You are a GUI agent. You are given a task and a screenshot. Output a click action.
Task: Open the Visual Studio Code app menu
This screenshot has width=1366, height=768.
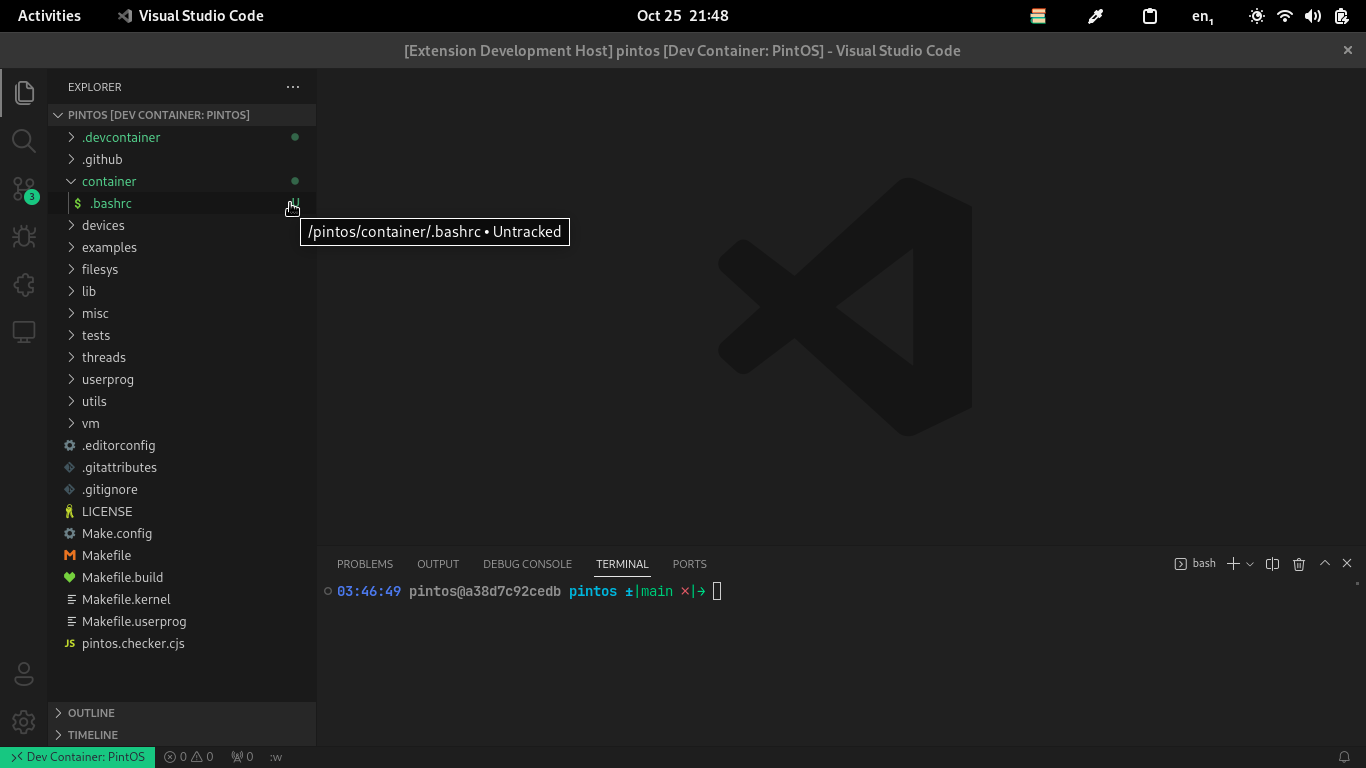click(190, 16)
